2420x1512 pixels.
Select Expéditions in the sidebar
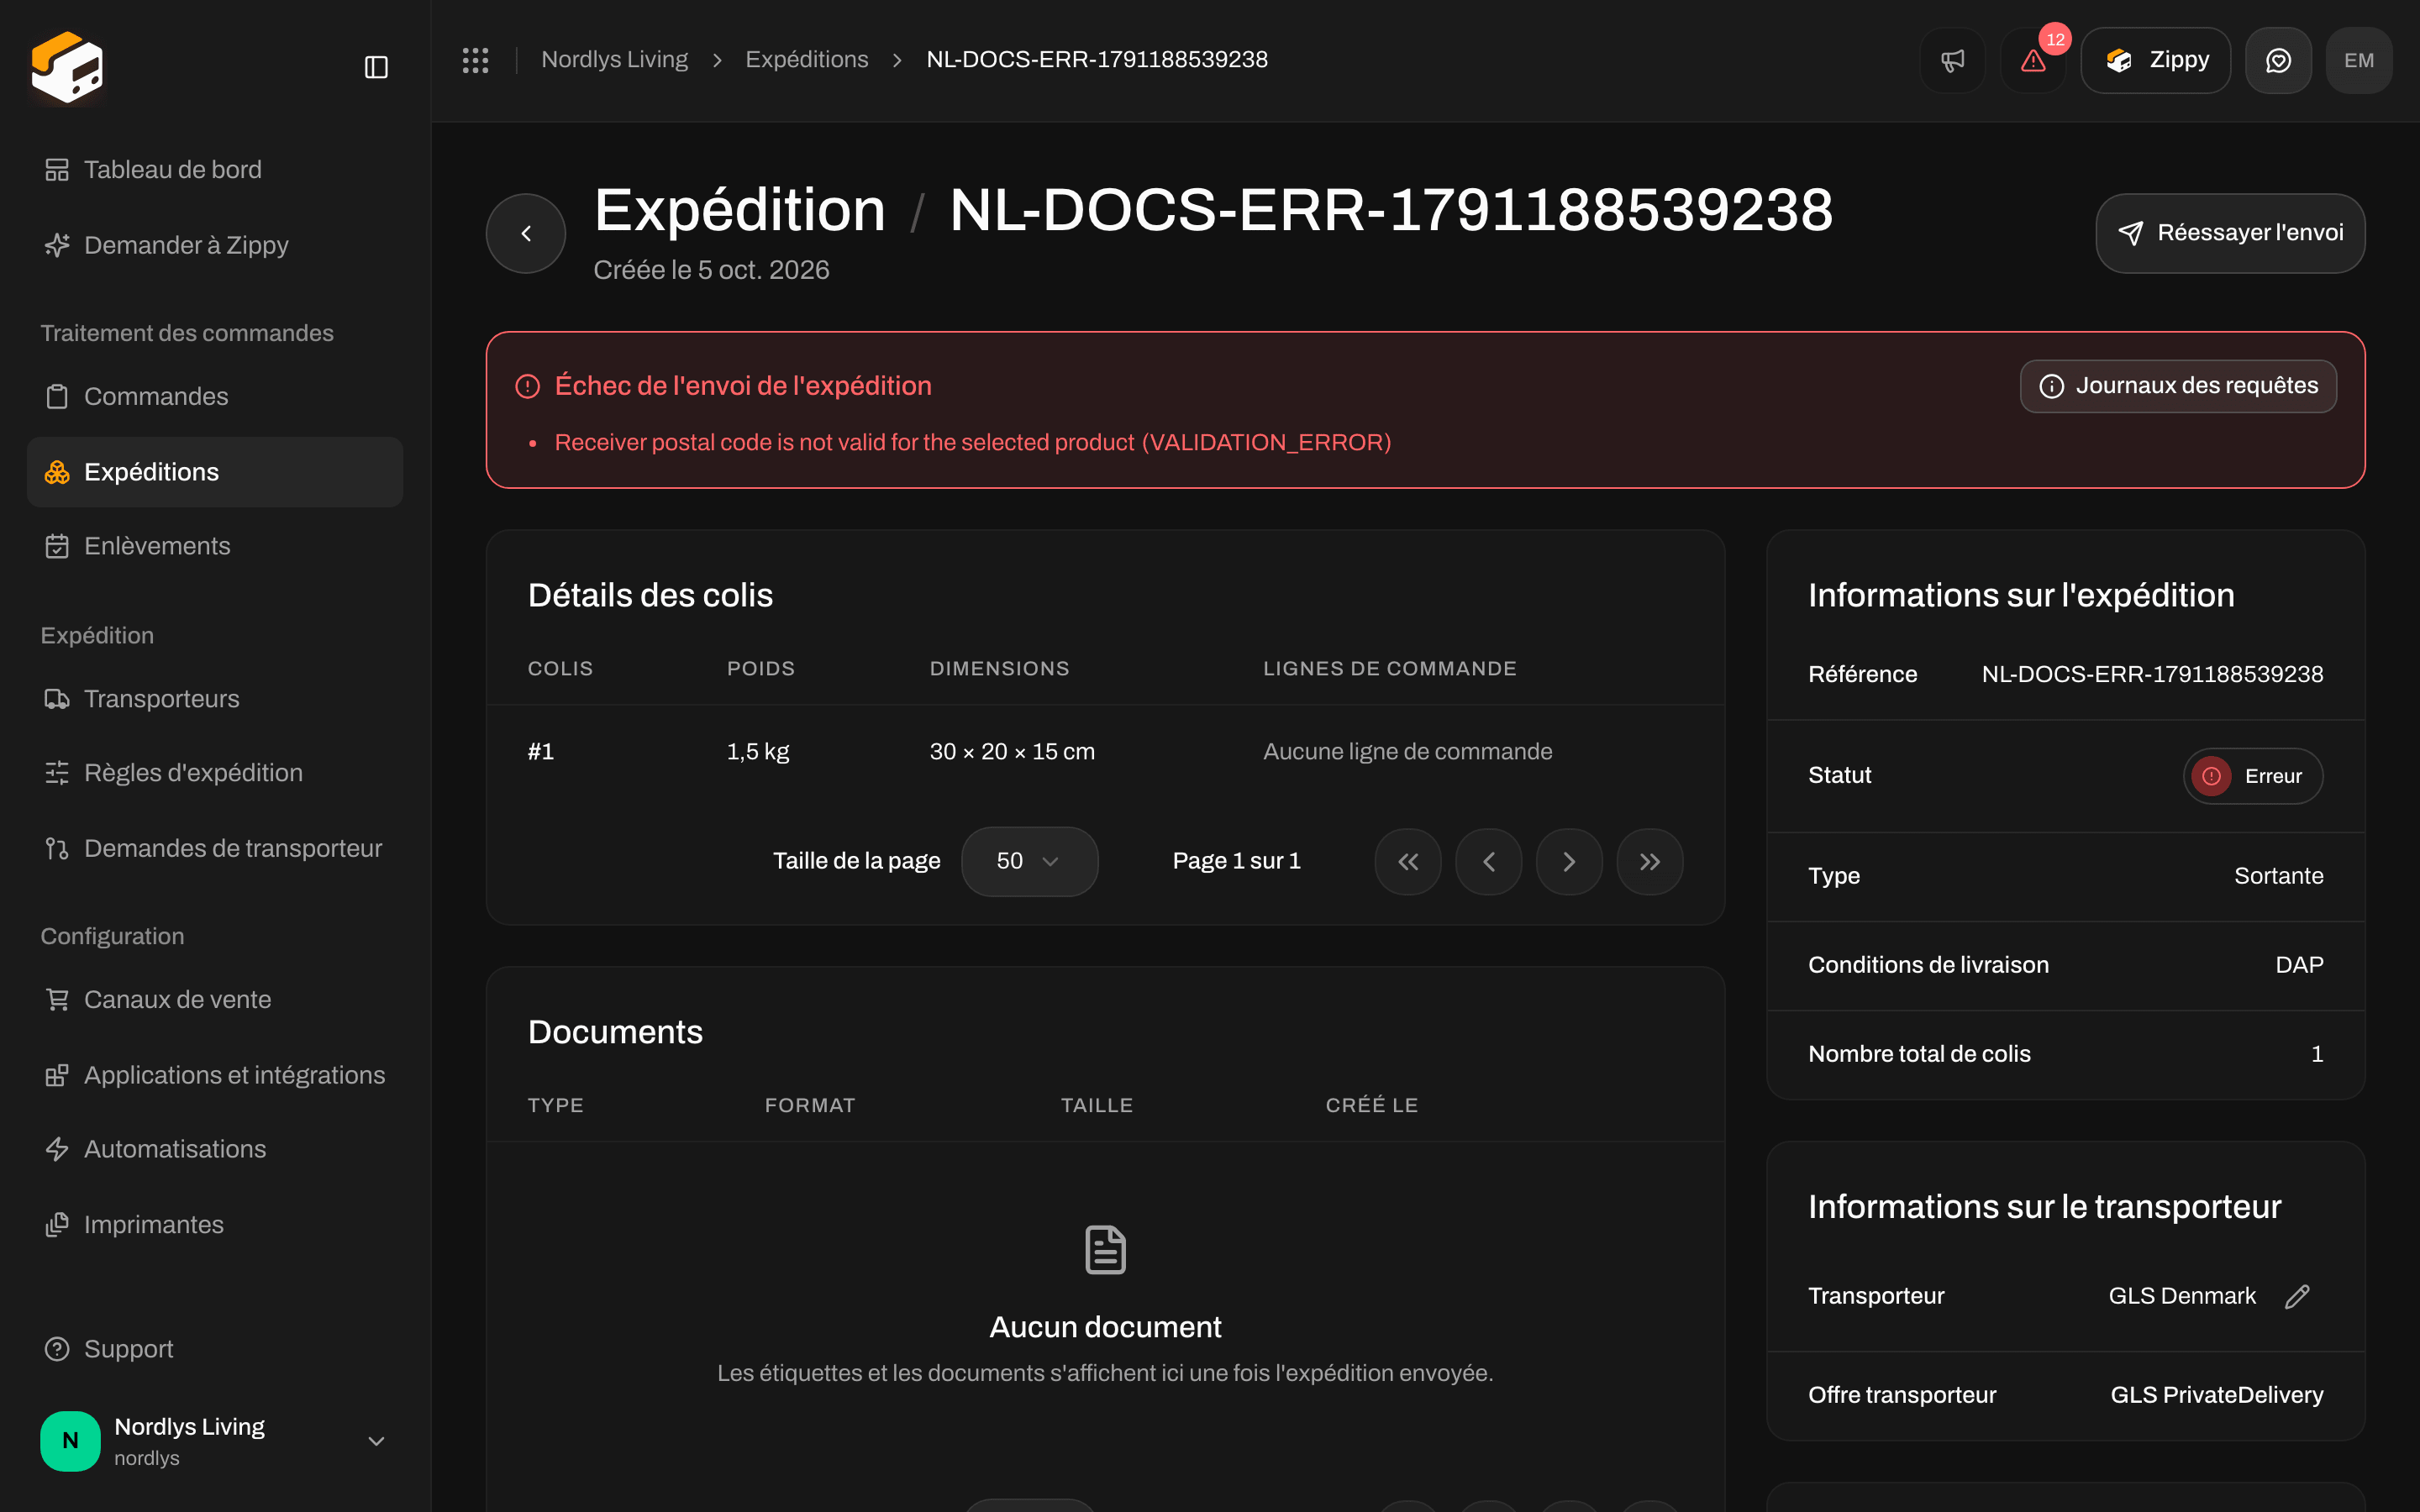click(x=215, y=472)
